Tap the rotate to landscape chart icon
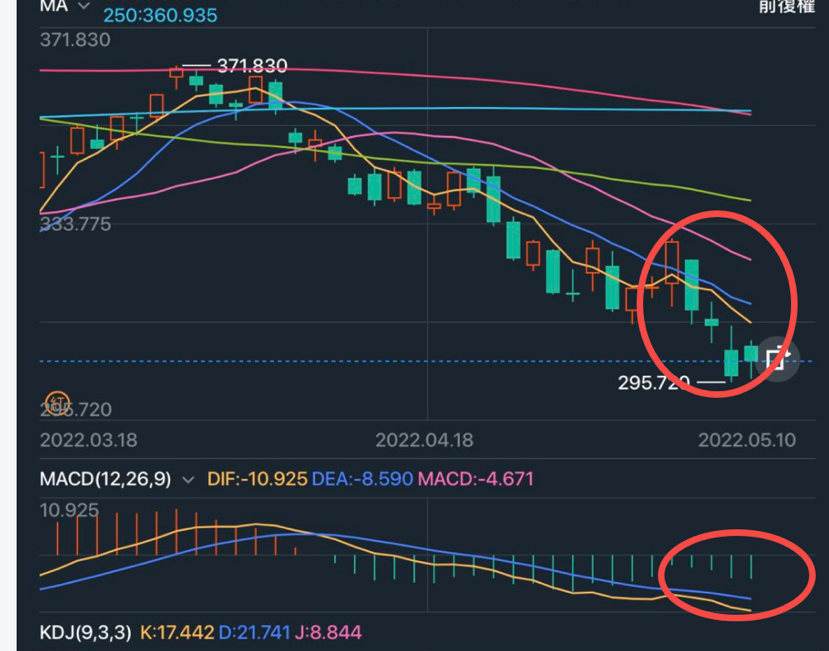This screenshot has width=829, height=651. [x=777, y=359]
